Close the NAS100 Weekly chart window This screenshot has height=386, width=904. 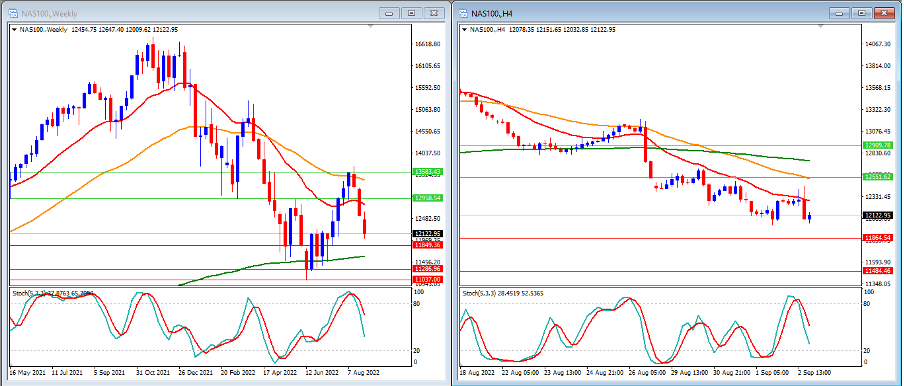(435, 13)
